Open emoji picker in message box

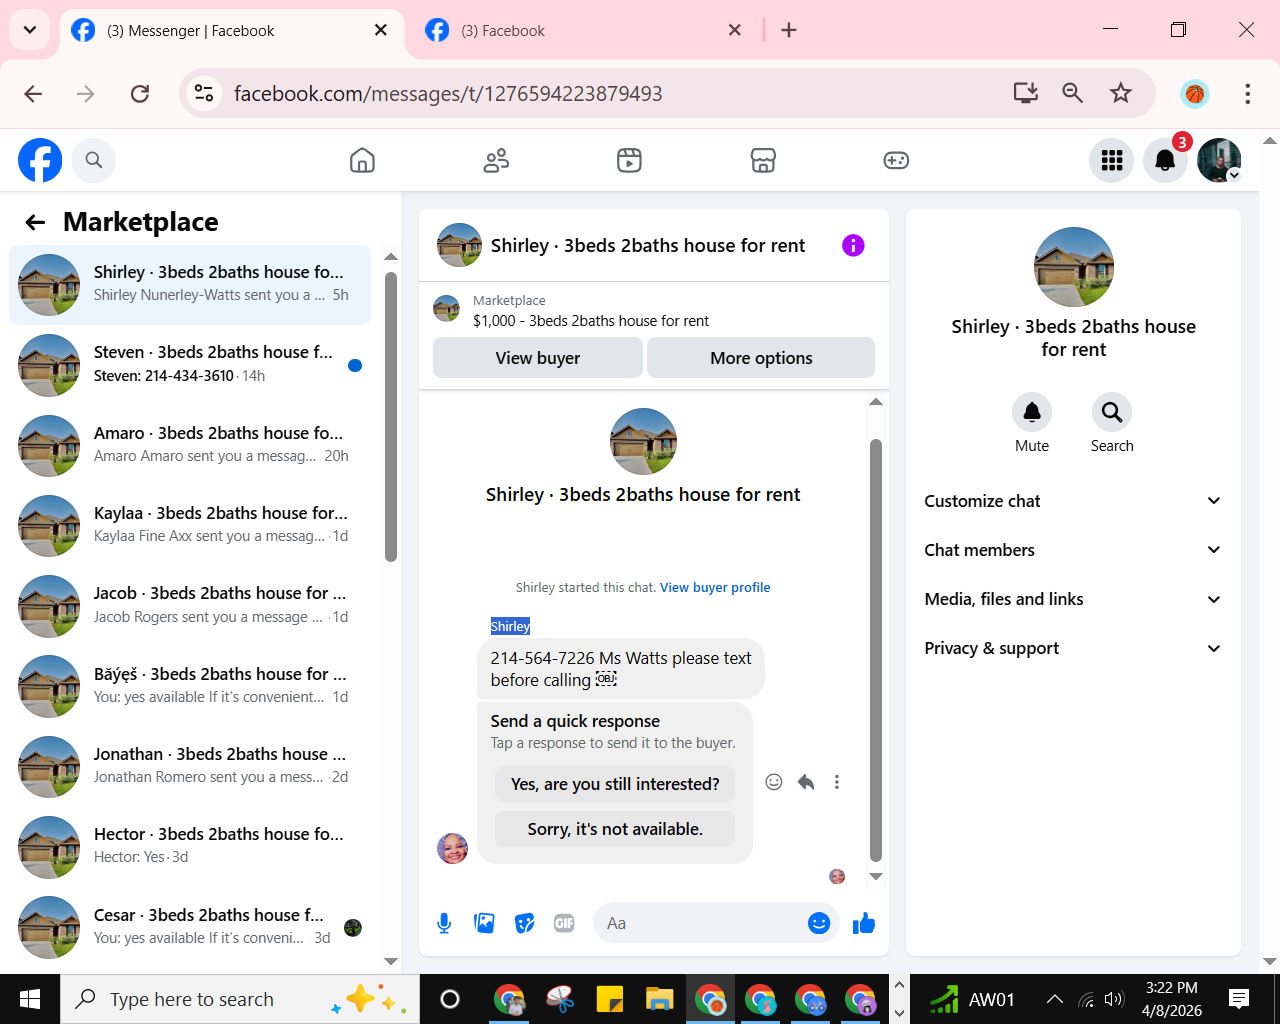[x=819, y=923]
